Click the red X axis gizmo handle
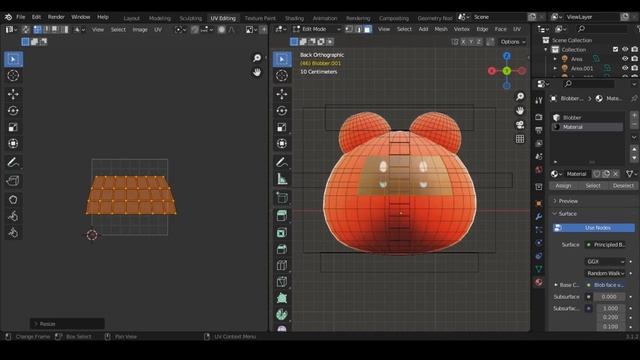 click(491, 71)
